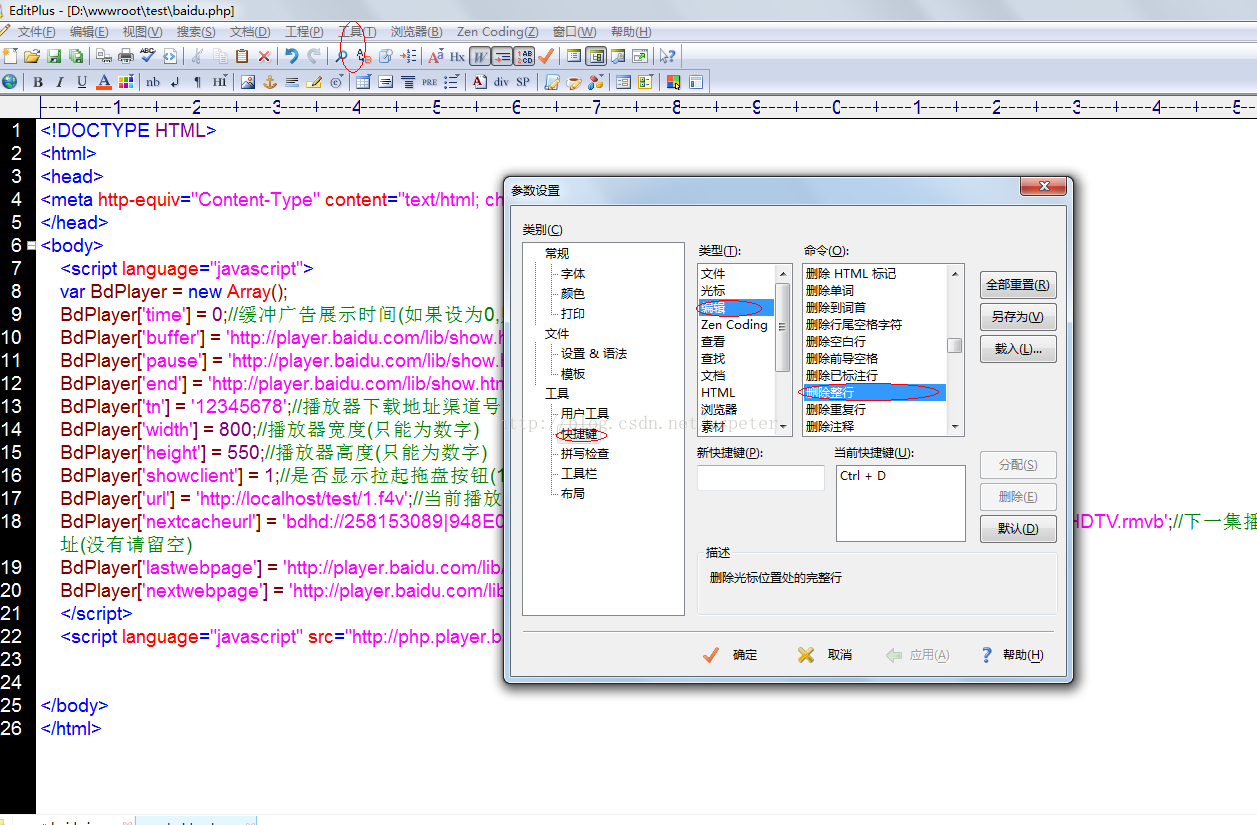Open the 搜索(S) menu
The height and width of the screenshot is (825, 1257).
coord(196,32)
